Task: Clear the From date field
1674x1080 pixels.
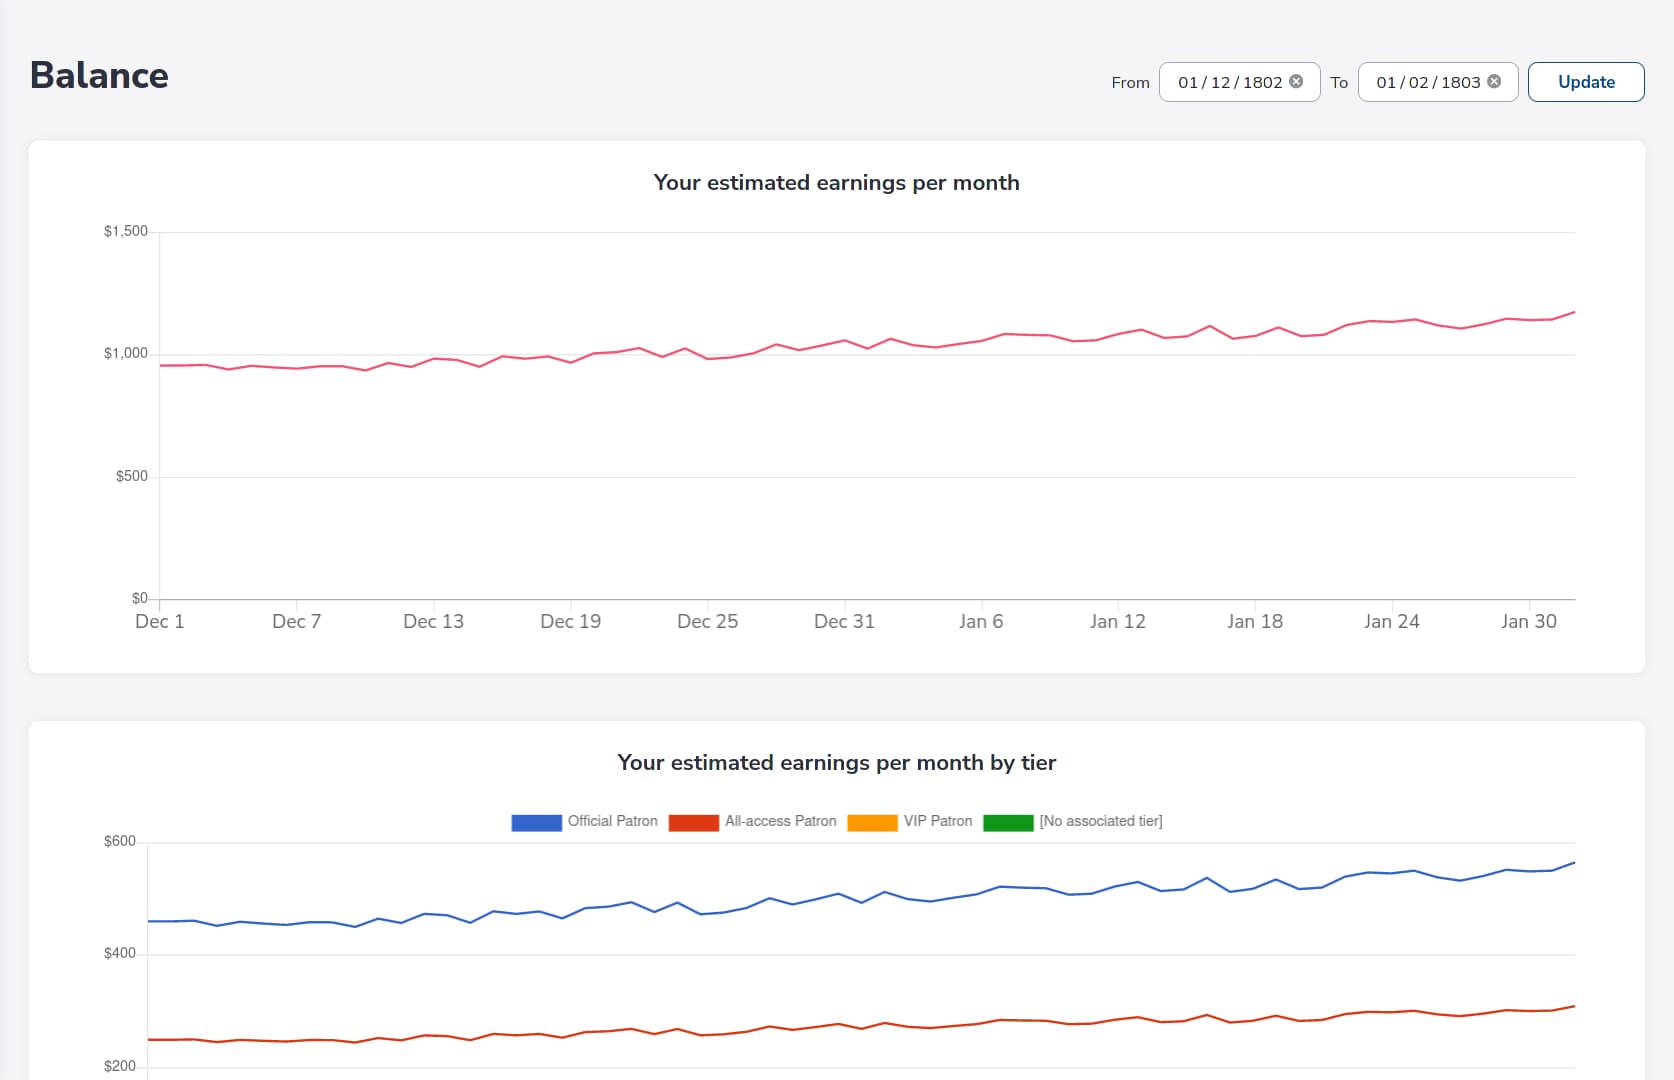Action: (x=1296, y=82)
